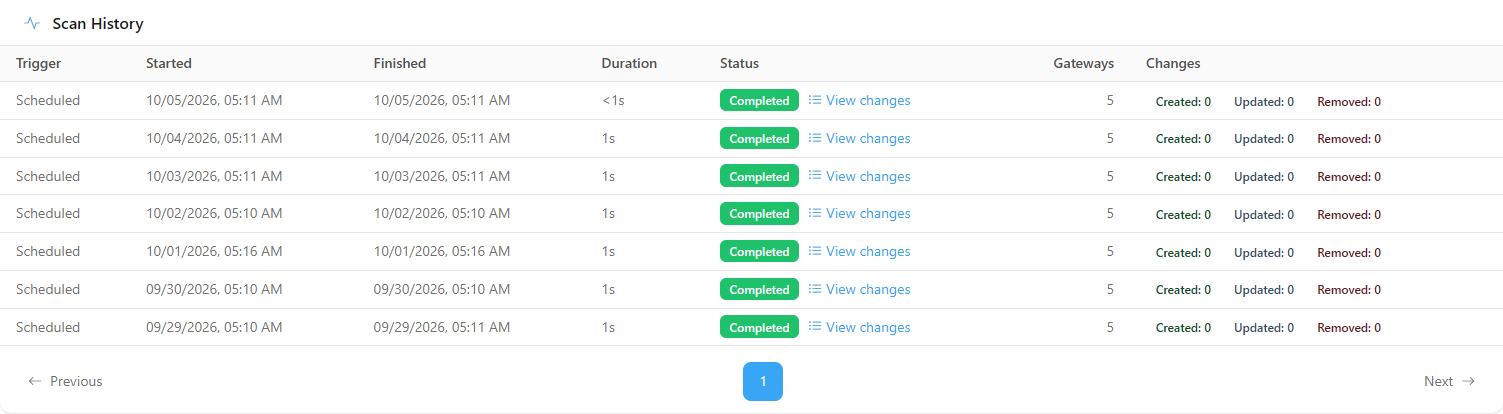This screenshot has width=1503, height=414.
Task: Click the left arrow icon of Previous
Action: pyautogui.click(x=35, y=381)
